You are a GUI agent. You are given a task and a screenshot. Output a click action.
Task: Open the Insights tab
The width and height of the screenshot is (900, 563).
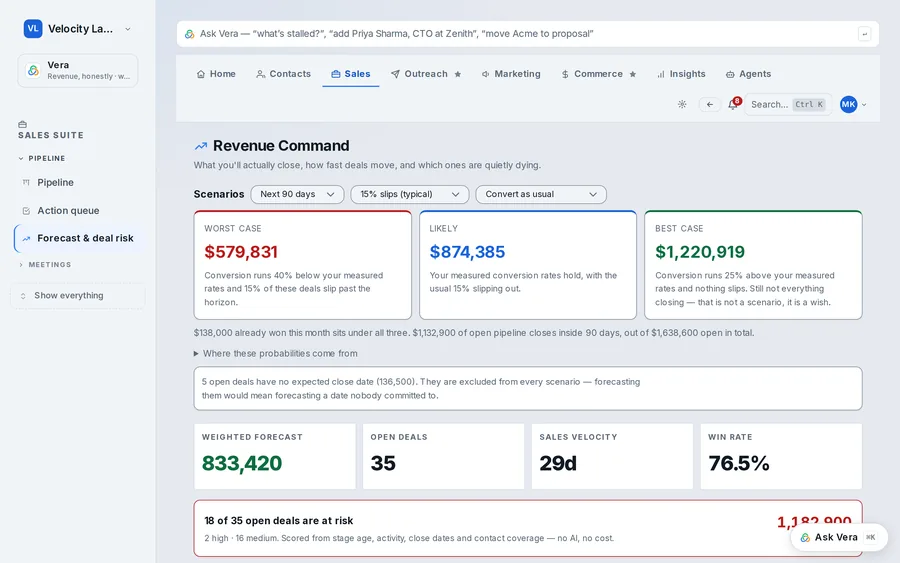click(x=681, y=74)
